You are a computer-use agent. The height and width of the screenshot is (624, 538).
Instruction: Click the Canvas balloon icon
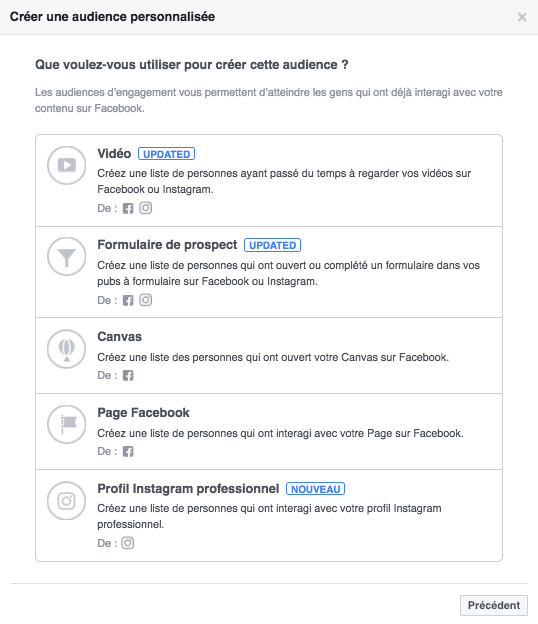coord(66,349)
